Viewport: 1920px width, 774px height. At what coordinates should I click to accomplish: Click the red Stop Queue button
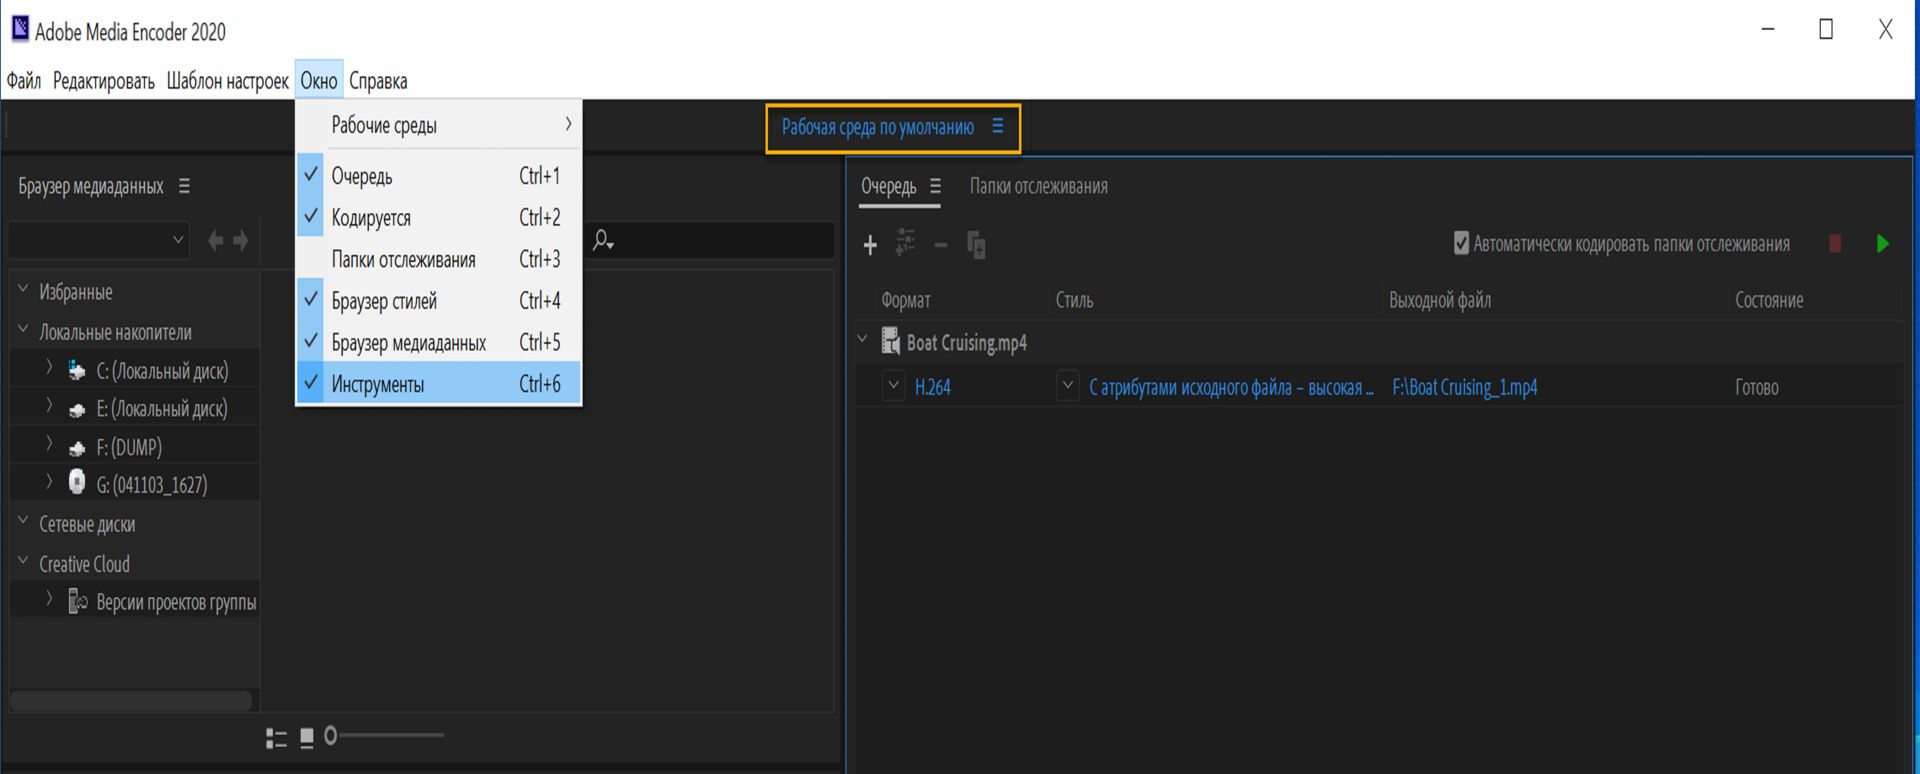(1835, 244)
